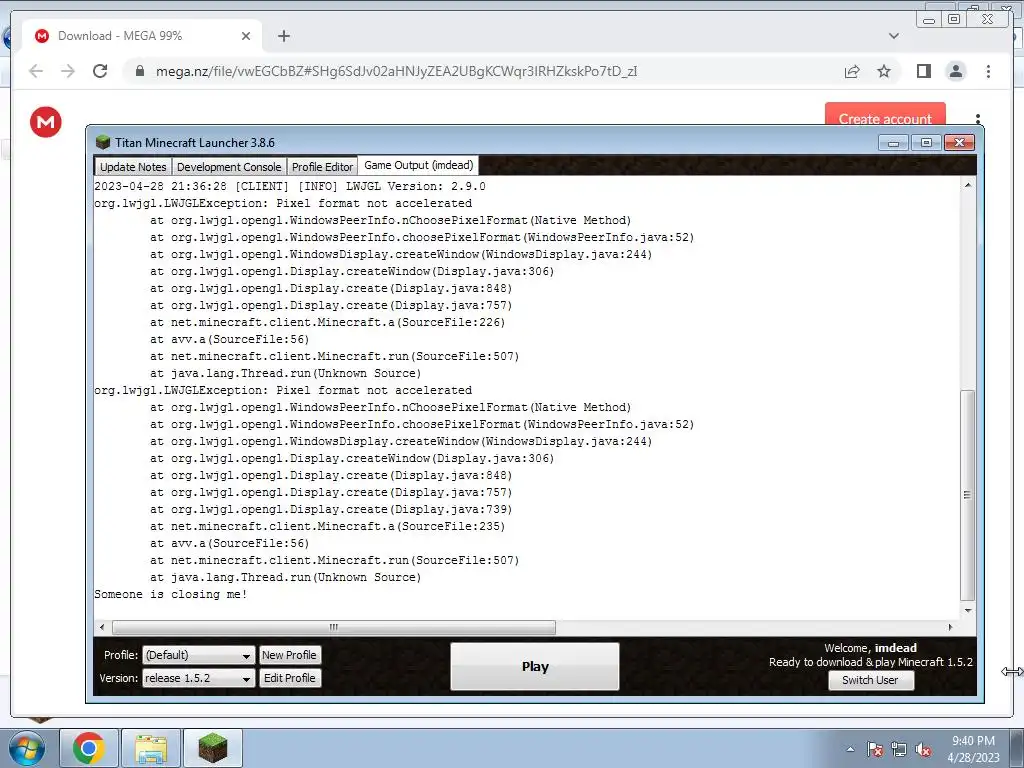Click the 9:40 PM taskbar clock
This screenshot has width=1024, height=768.
(x=973, y=741)
